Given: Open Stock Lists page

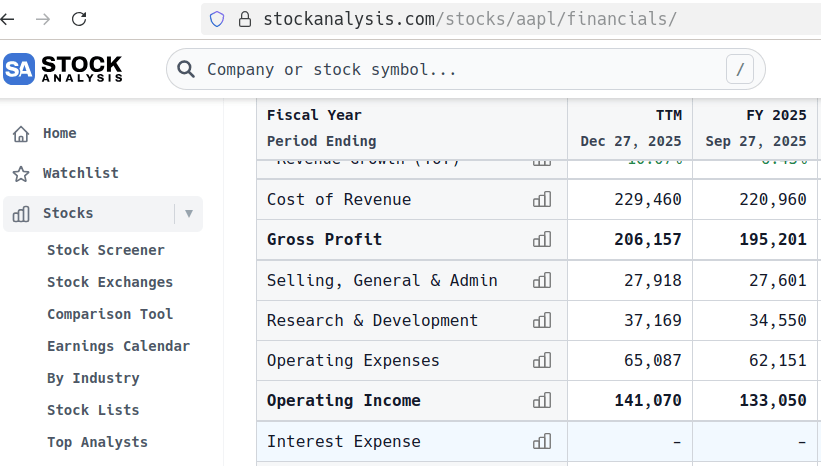Looking at the screenshot, I should click(93, 410).
